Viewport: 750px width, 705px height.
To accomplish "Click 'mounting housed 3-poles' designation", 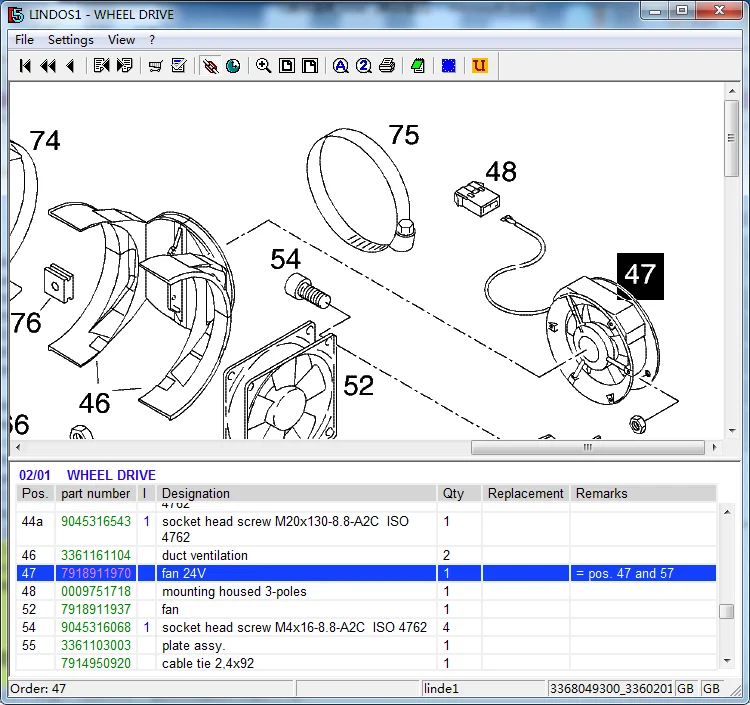I will pos(234,592).
